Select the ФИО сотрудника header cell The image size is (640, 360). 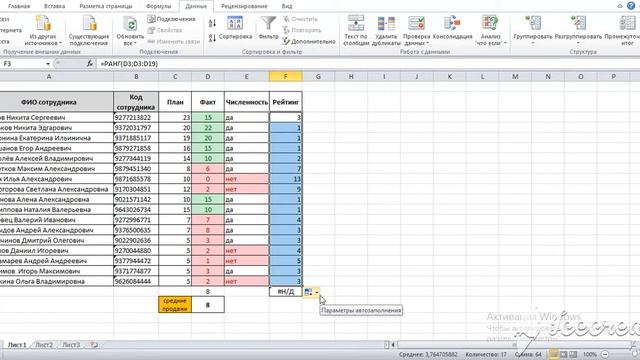click(56, 102)
